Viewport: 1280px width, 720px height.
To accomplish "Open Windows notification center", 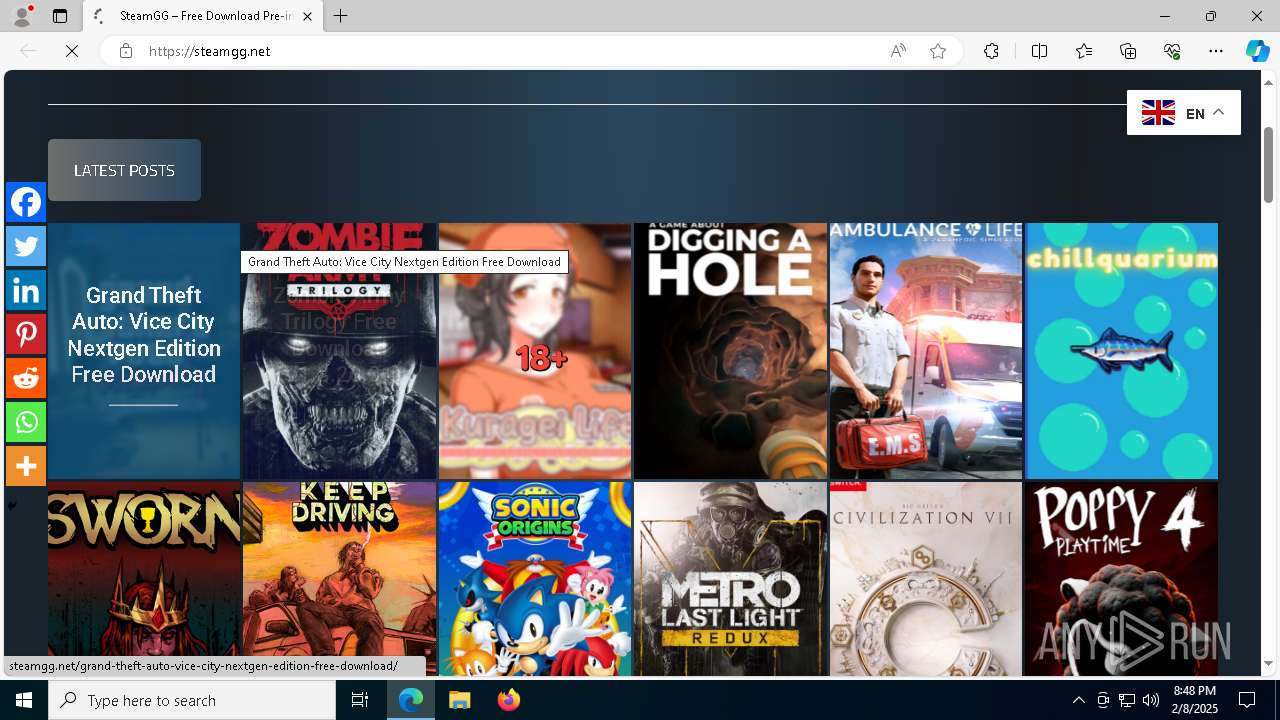I will [1247, 700].
